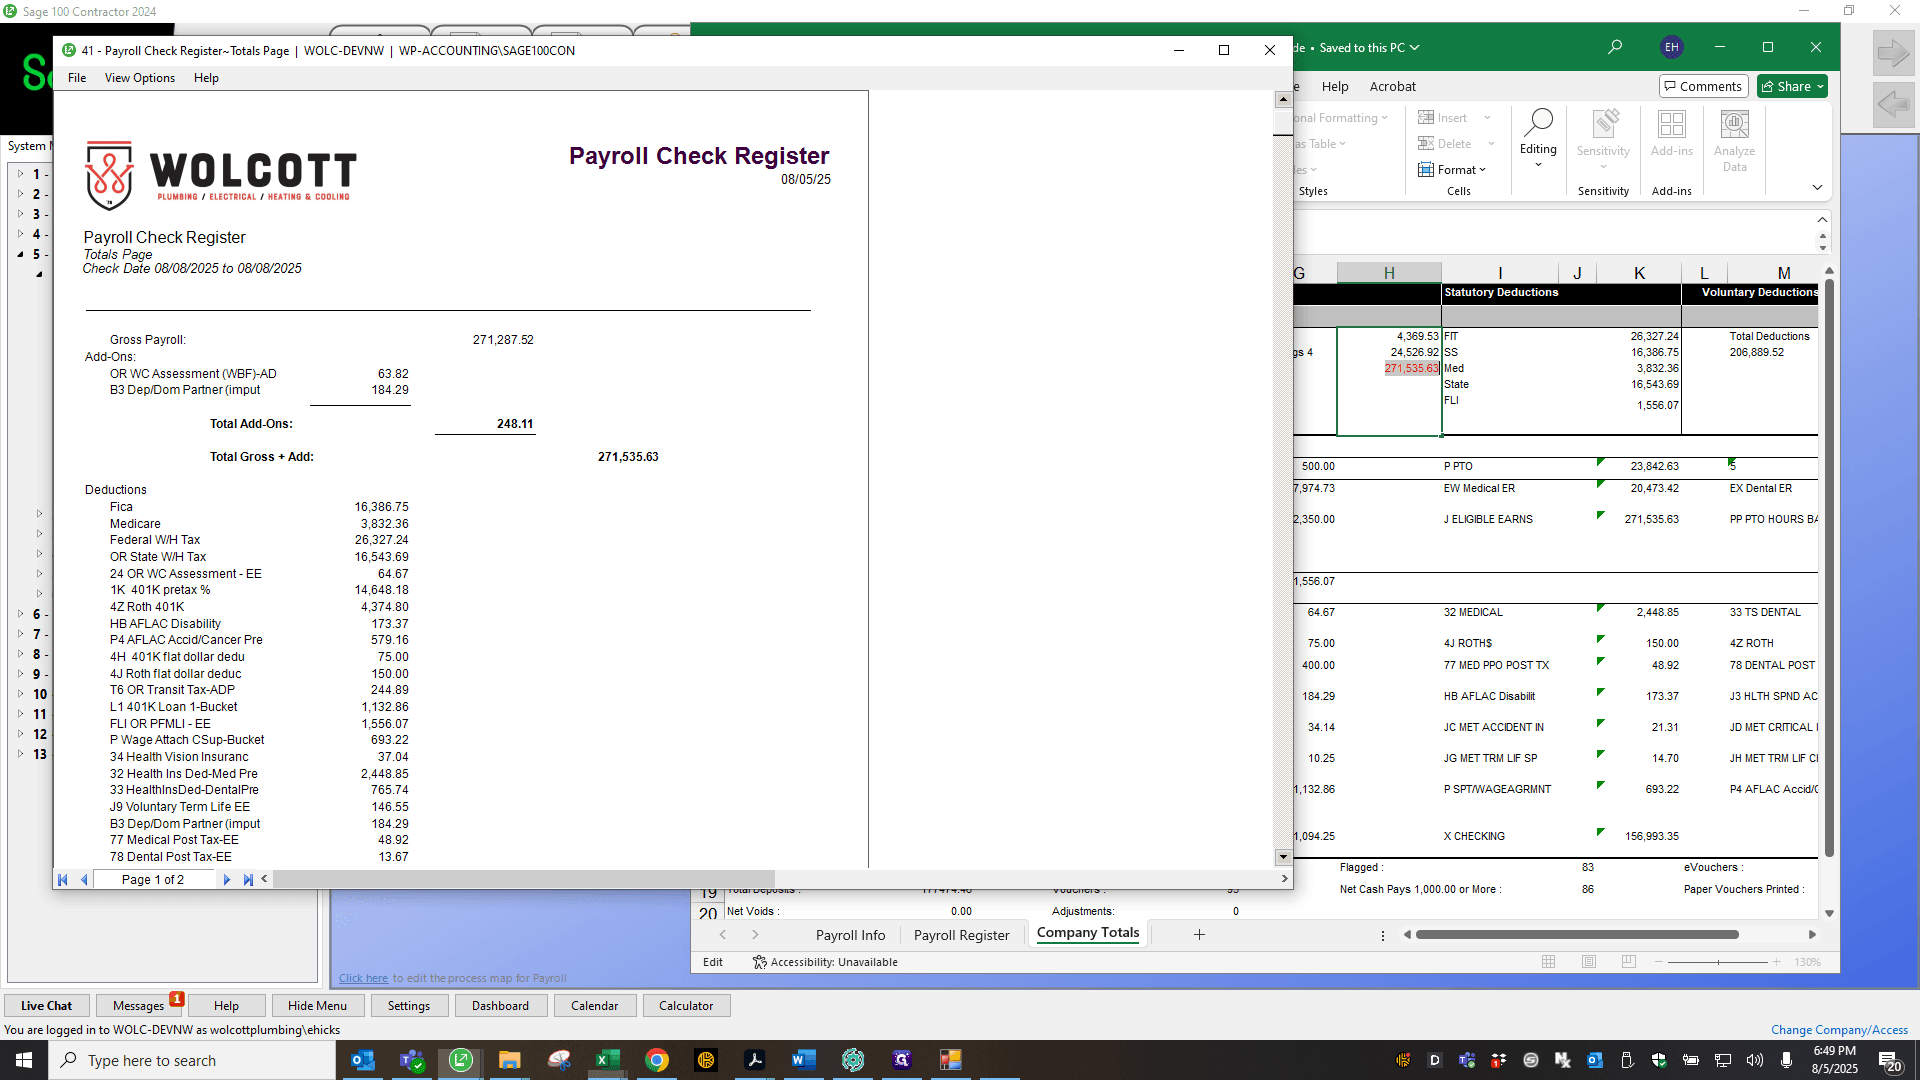Select column H header in Excel
Screen dimensions: 1920x1080
pyautogui.click(x=1388, y=273)
